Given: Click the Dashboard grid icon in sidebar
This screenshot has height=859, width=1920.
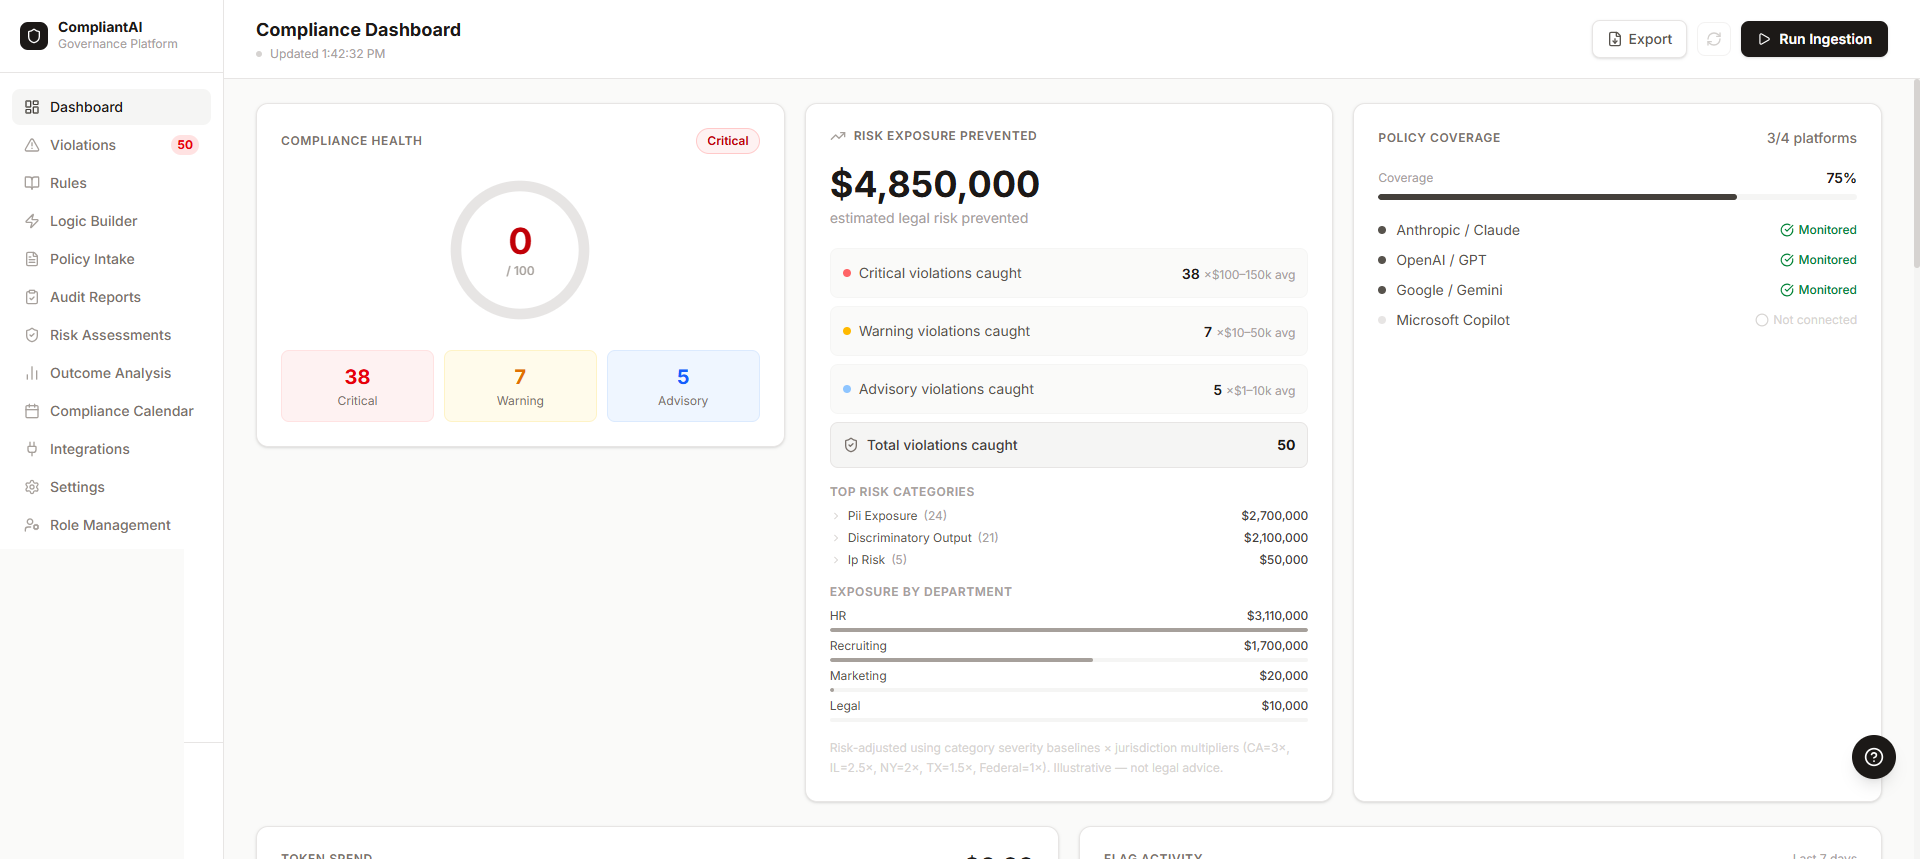Looking at the screenshot, I should click(x=32, y=107).
